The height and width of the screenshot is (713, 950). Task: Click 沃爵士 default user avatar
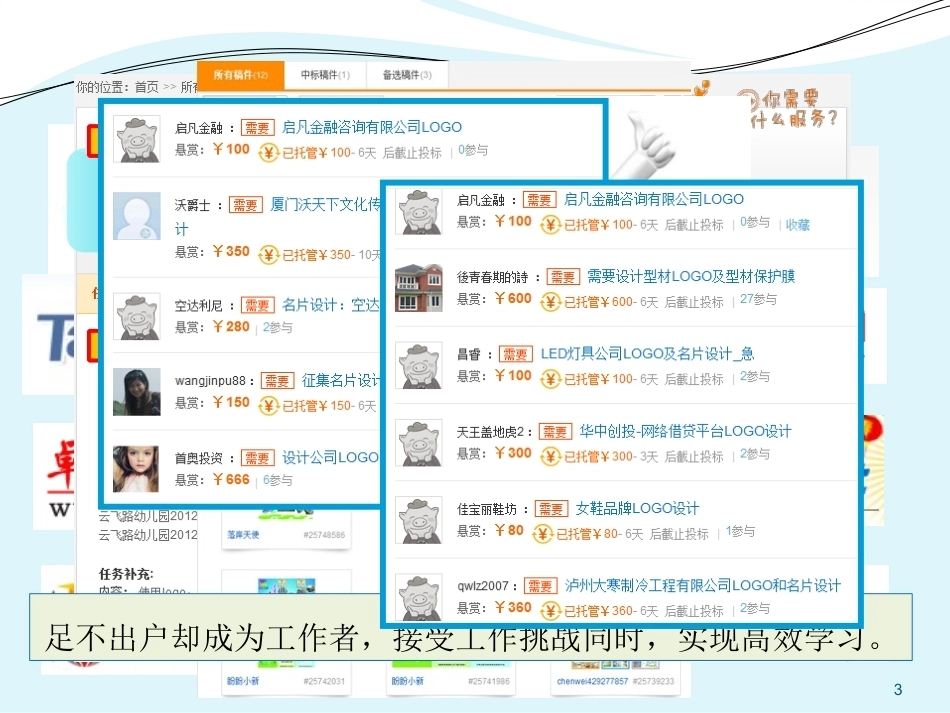pos(137,216)
